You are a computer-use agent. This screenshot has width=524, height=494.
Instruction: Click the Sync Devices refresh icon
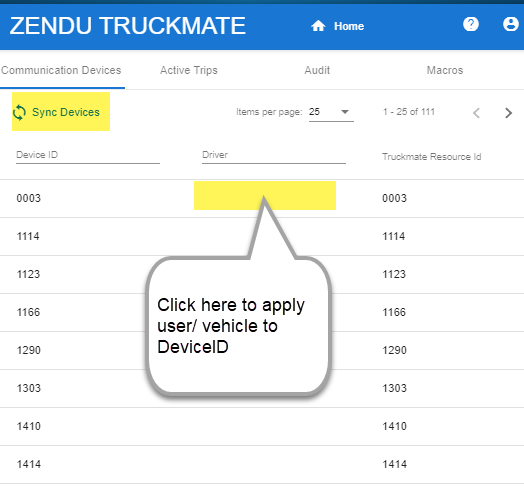(x=19, y=112)
